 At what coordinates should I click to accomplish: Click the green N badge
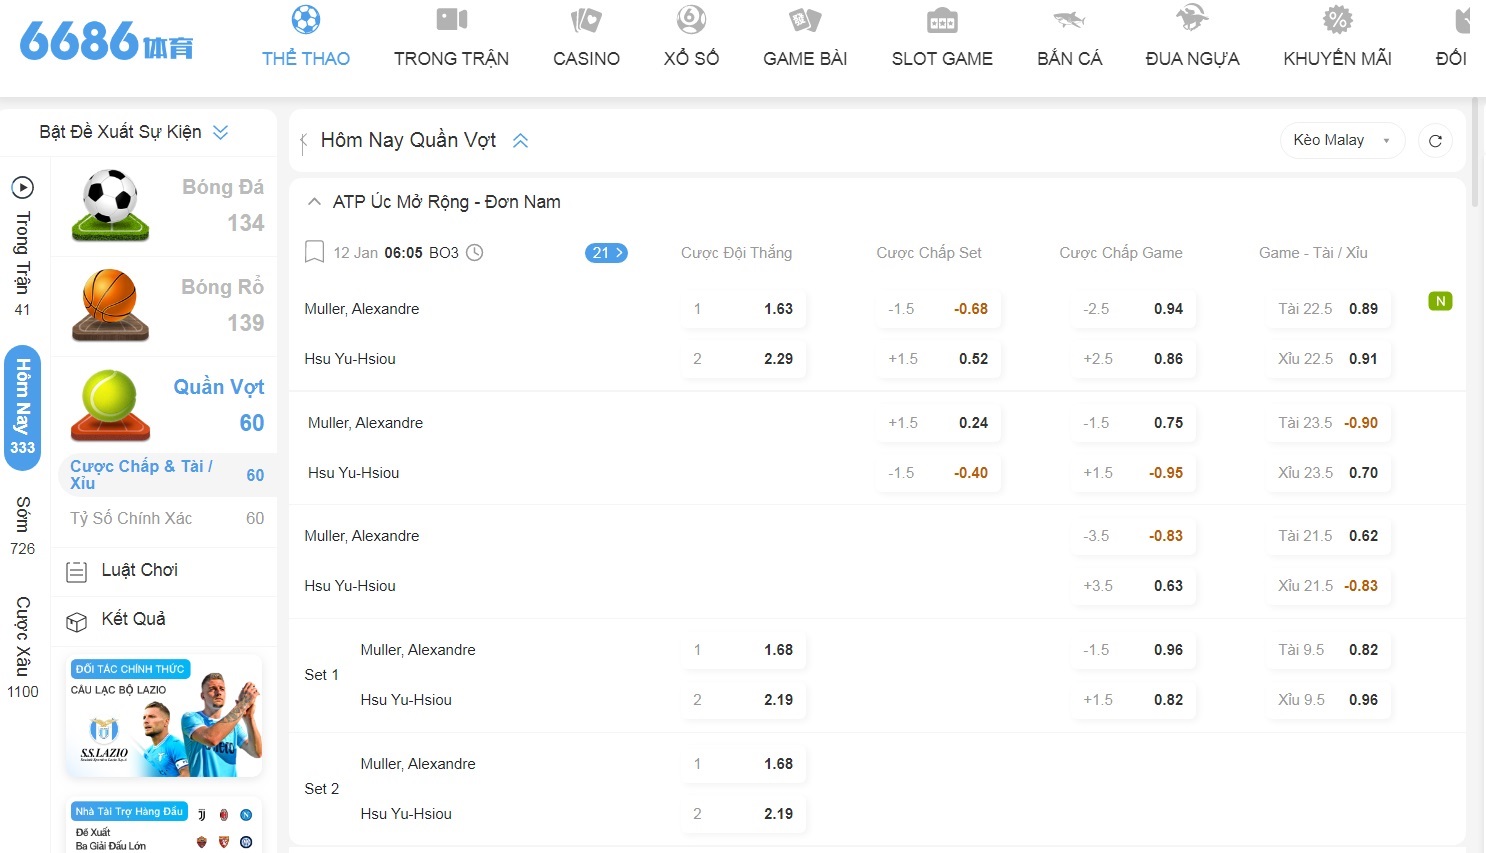click(x=1439, y=301)
